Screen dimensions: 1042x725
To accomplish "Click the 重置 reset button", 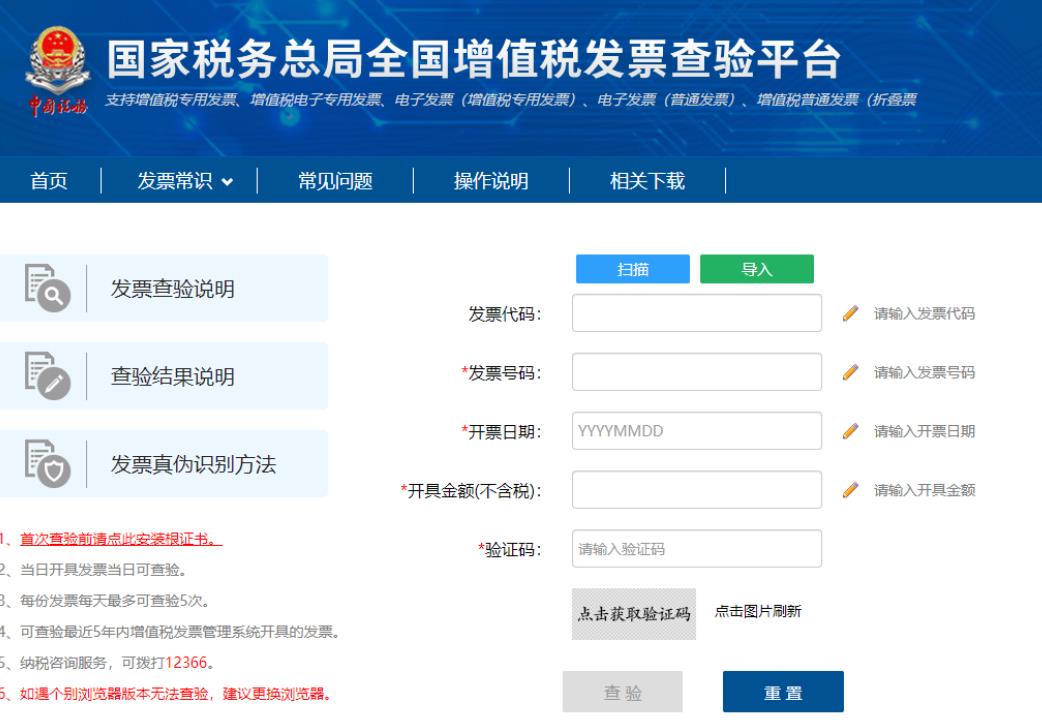I will [x=782, y=692].
